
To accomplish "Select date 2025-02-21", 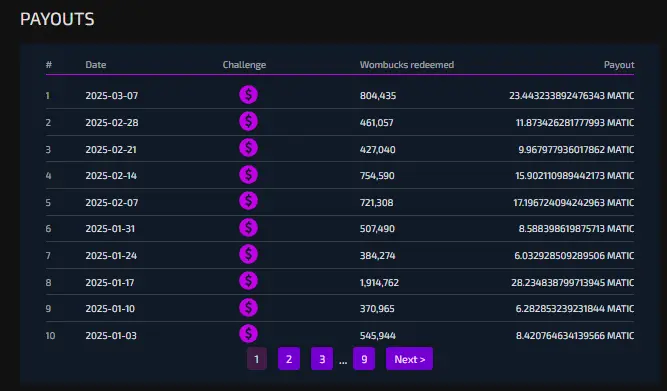I will [x=111, y=150].
